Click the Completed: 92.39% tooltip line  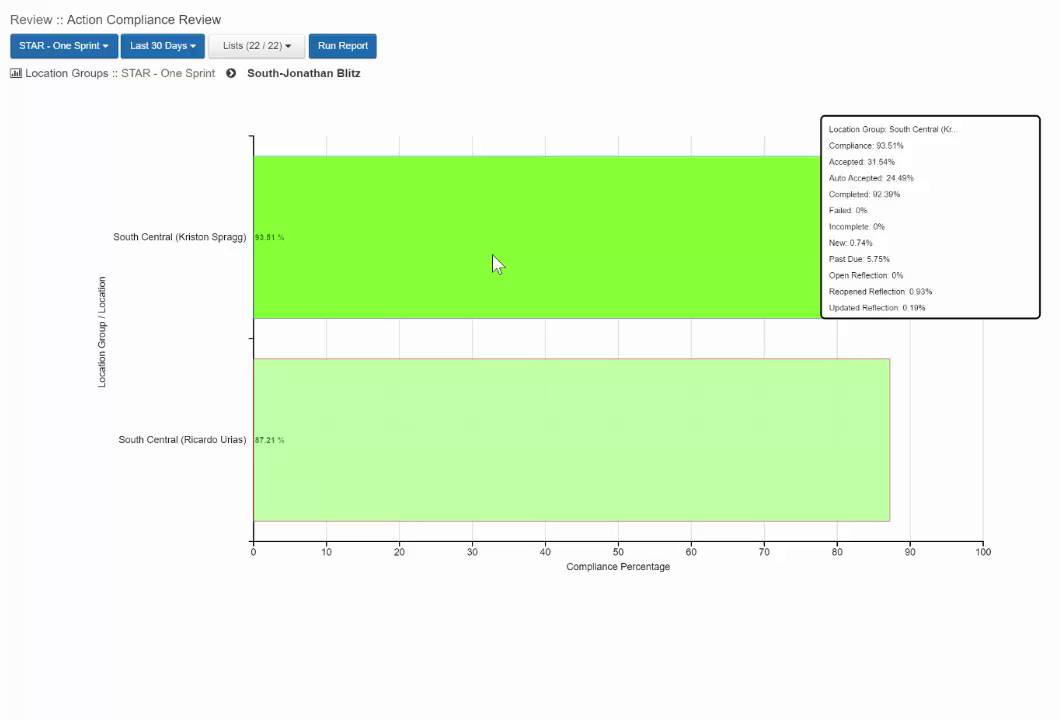pos(865,195)
